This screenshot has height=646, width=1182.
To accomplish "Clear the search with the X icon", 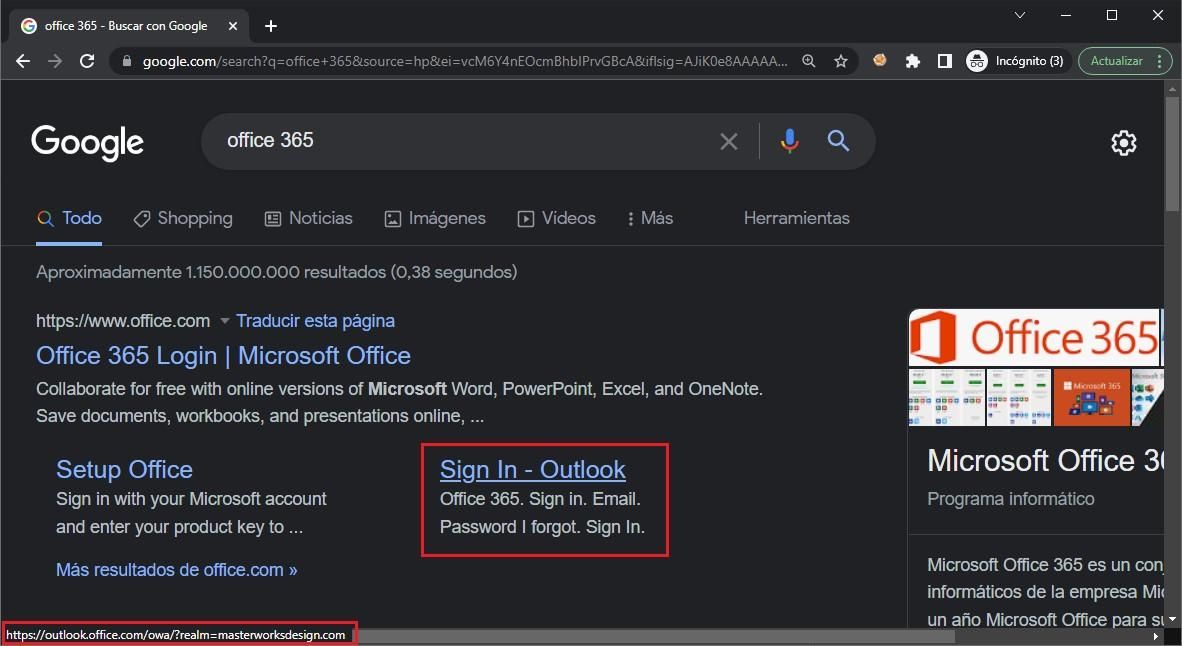I will [728, 141].
